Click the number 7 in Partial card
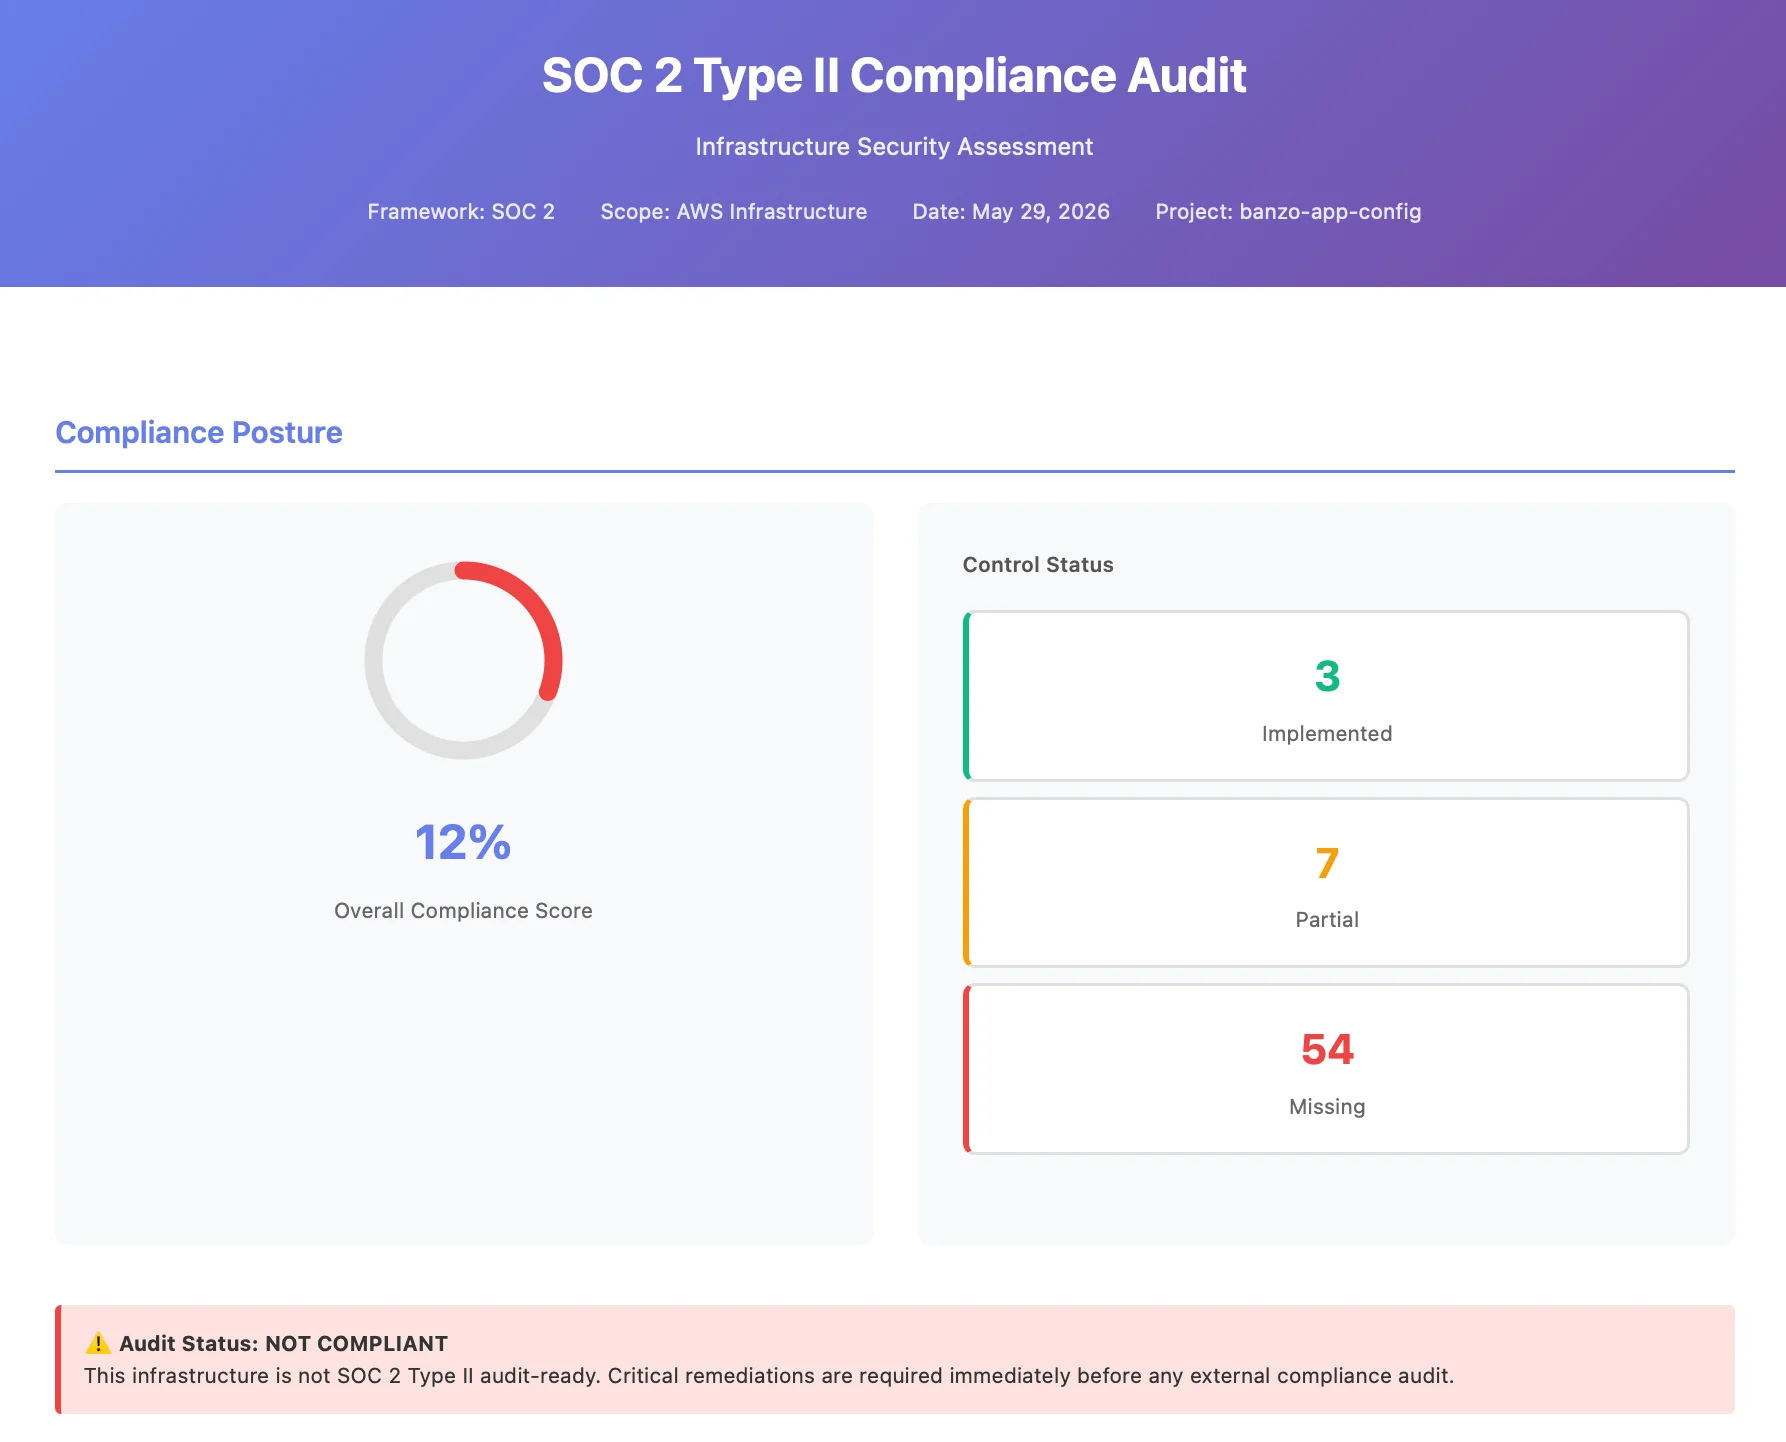The image size is (1786, 1442). (x=1327, y=863)
